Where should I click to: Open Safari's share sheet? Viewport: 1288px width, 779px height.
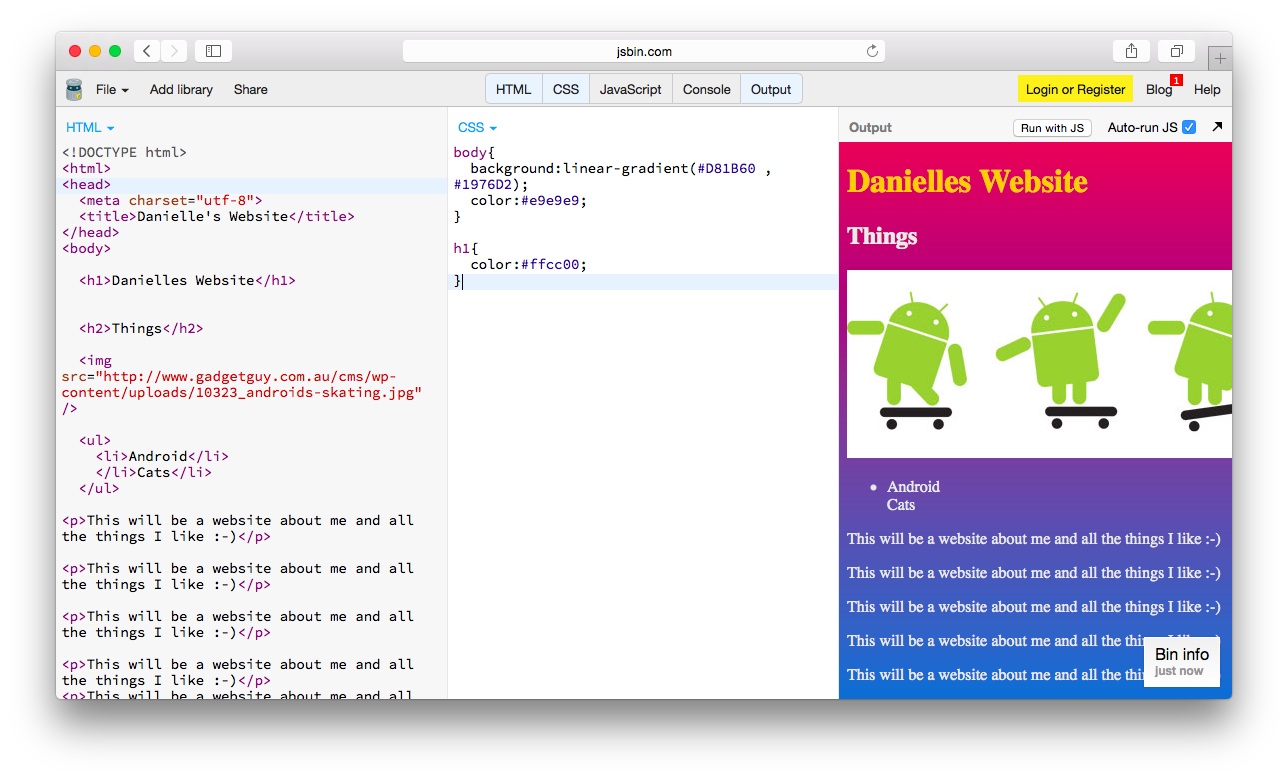click(1131, 51)
